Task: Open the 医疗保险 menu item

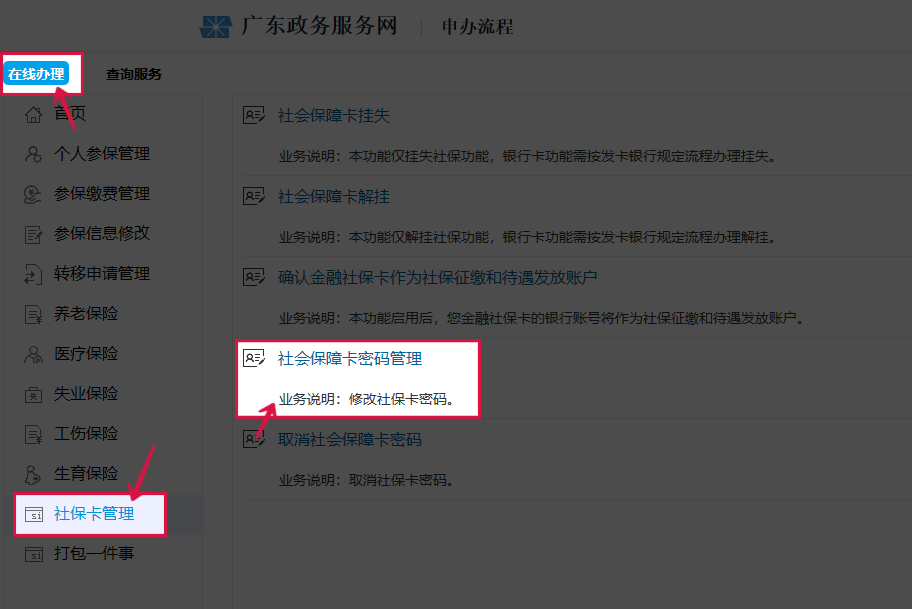Action: coord(86,354)
